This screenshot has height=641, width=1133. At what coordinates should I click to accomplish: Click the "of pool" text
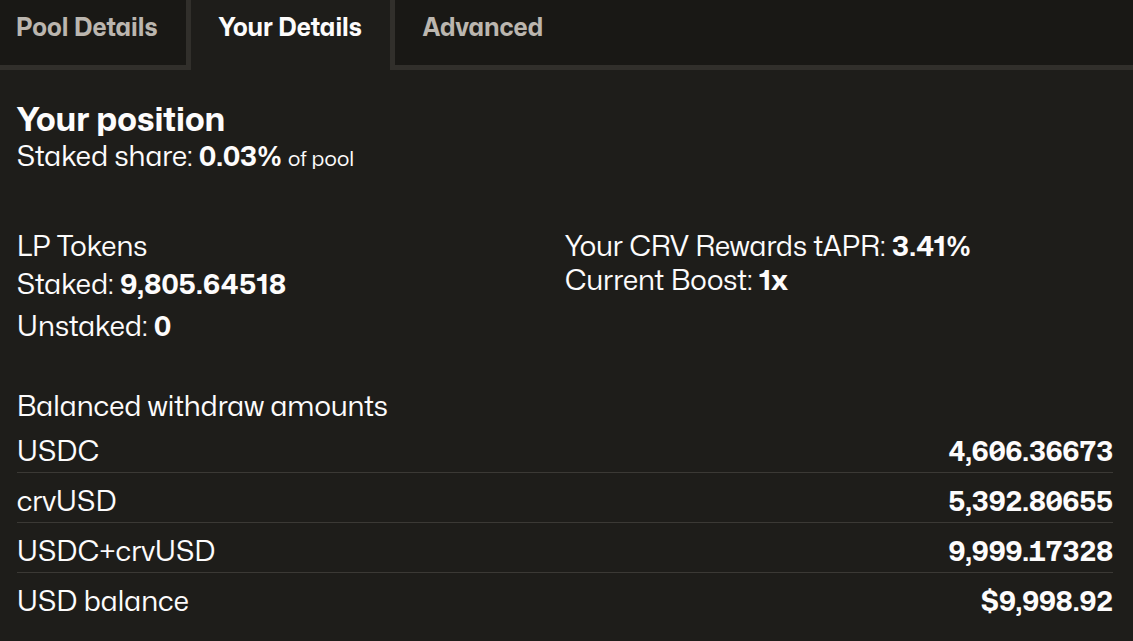[321, 158]
